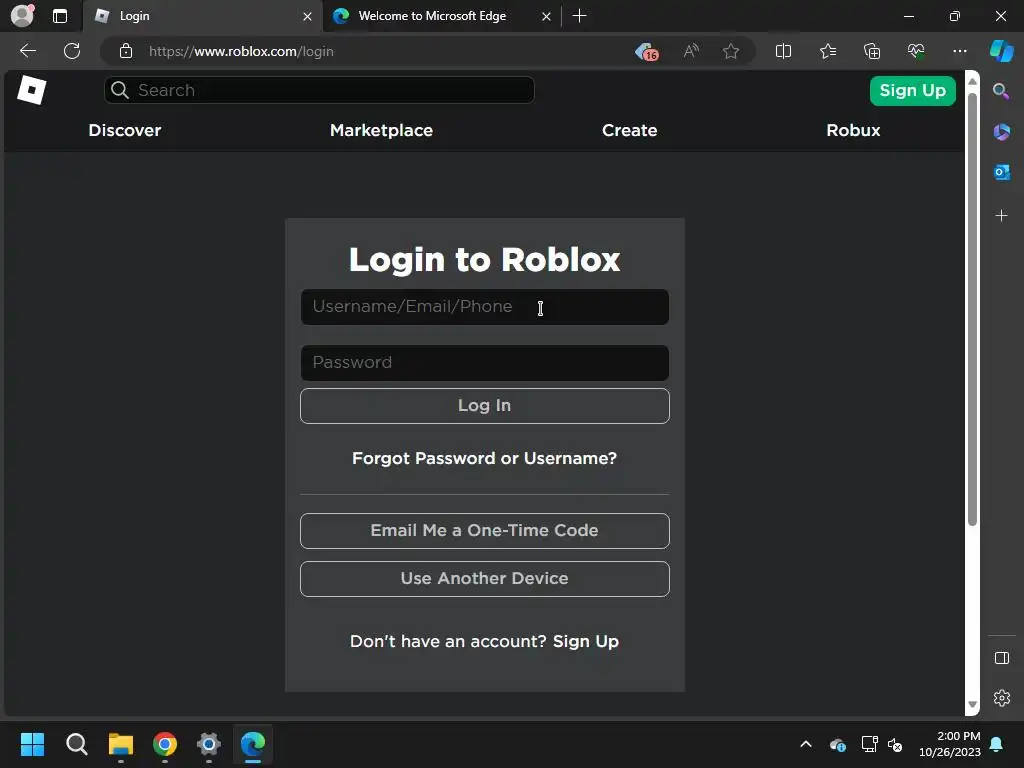Click the scrollbar up arrow
The height and width of the screenshot is (768, 1024).
click(x=972, y=81)
